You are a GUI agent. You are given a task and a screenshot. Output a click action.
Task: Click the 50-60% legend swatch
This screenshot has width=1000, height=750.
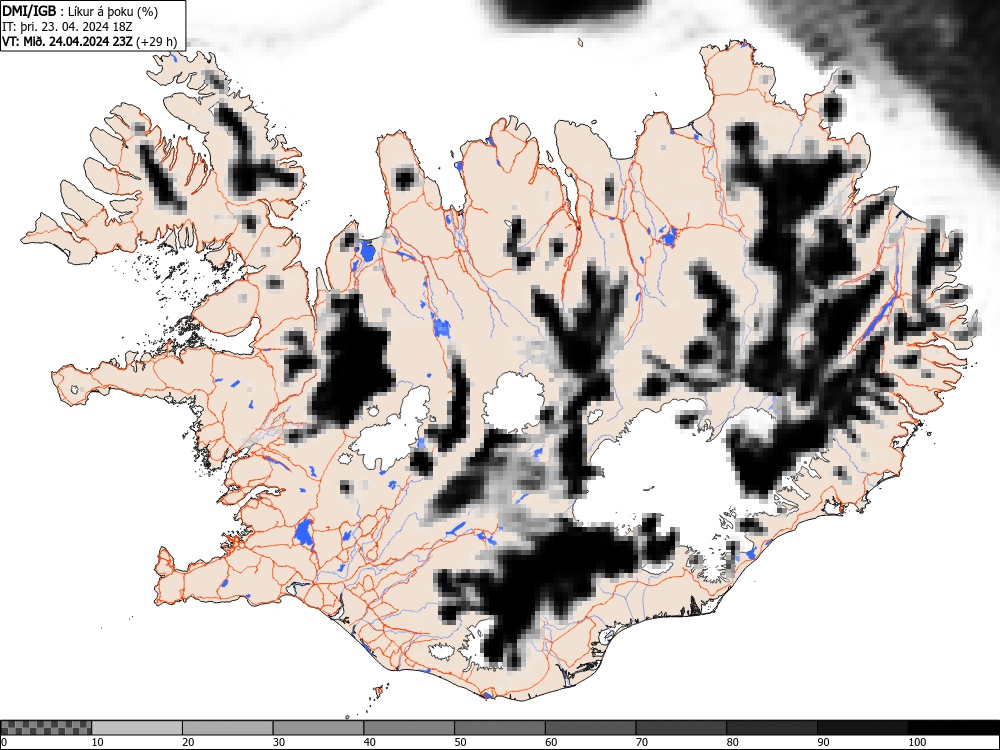(x=500, y=728)
